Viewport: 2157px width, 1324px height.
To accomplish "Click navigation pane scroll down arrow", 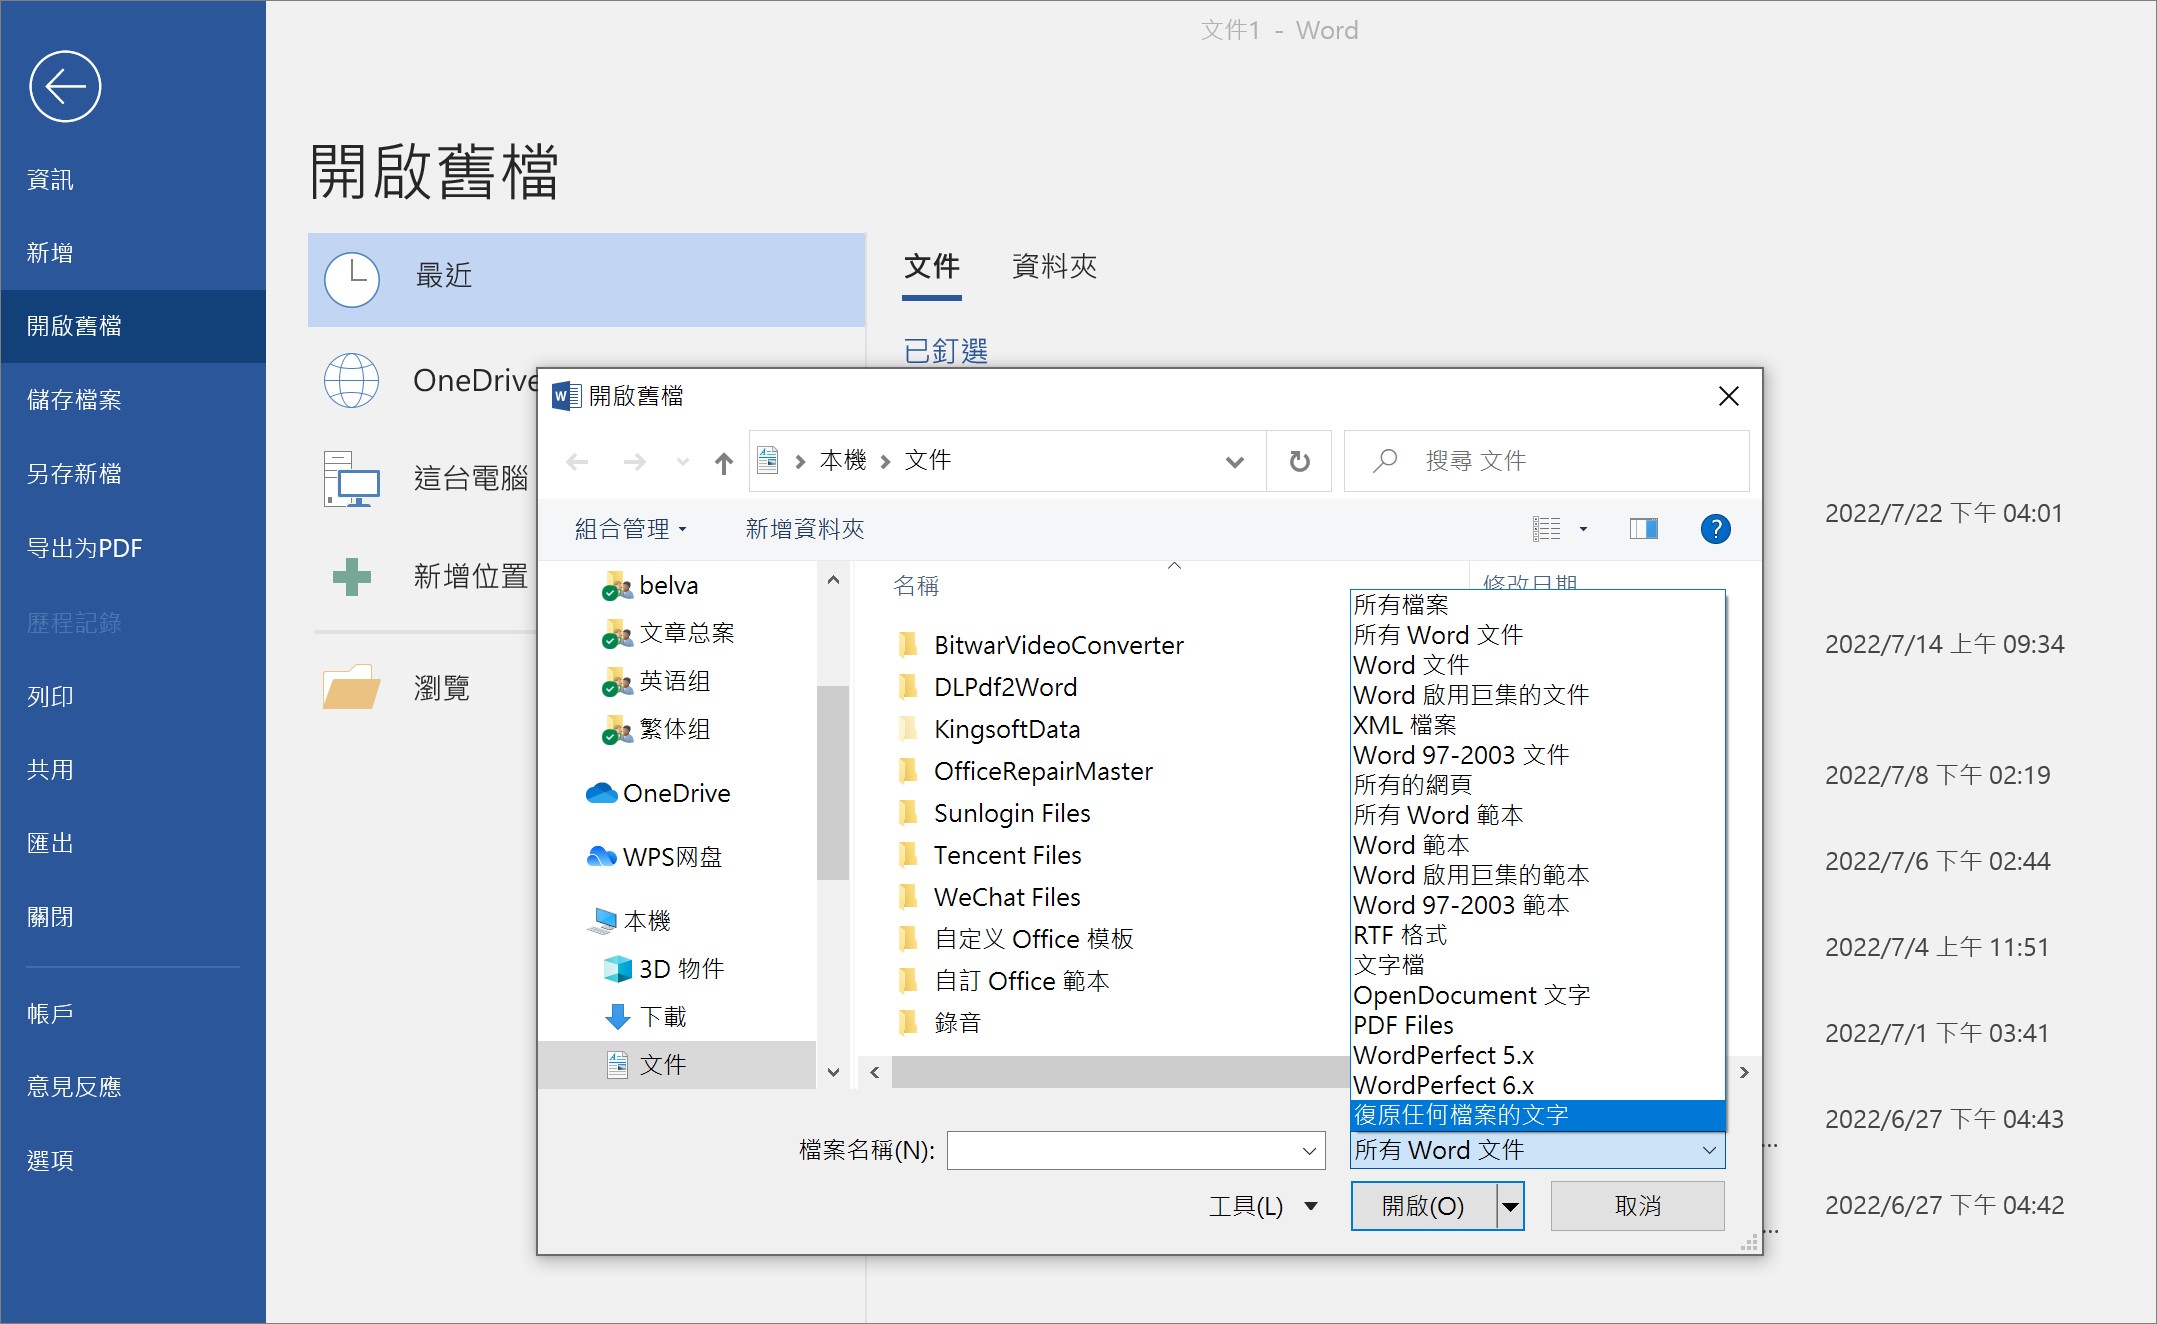I will [832, 1072].
